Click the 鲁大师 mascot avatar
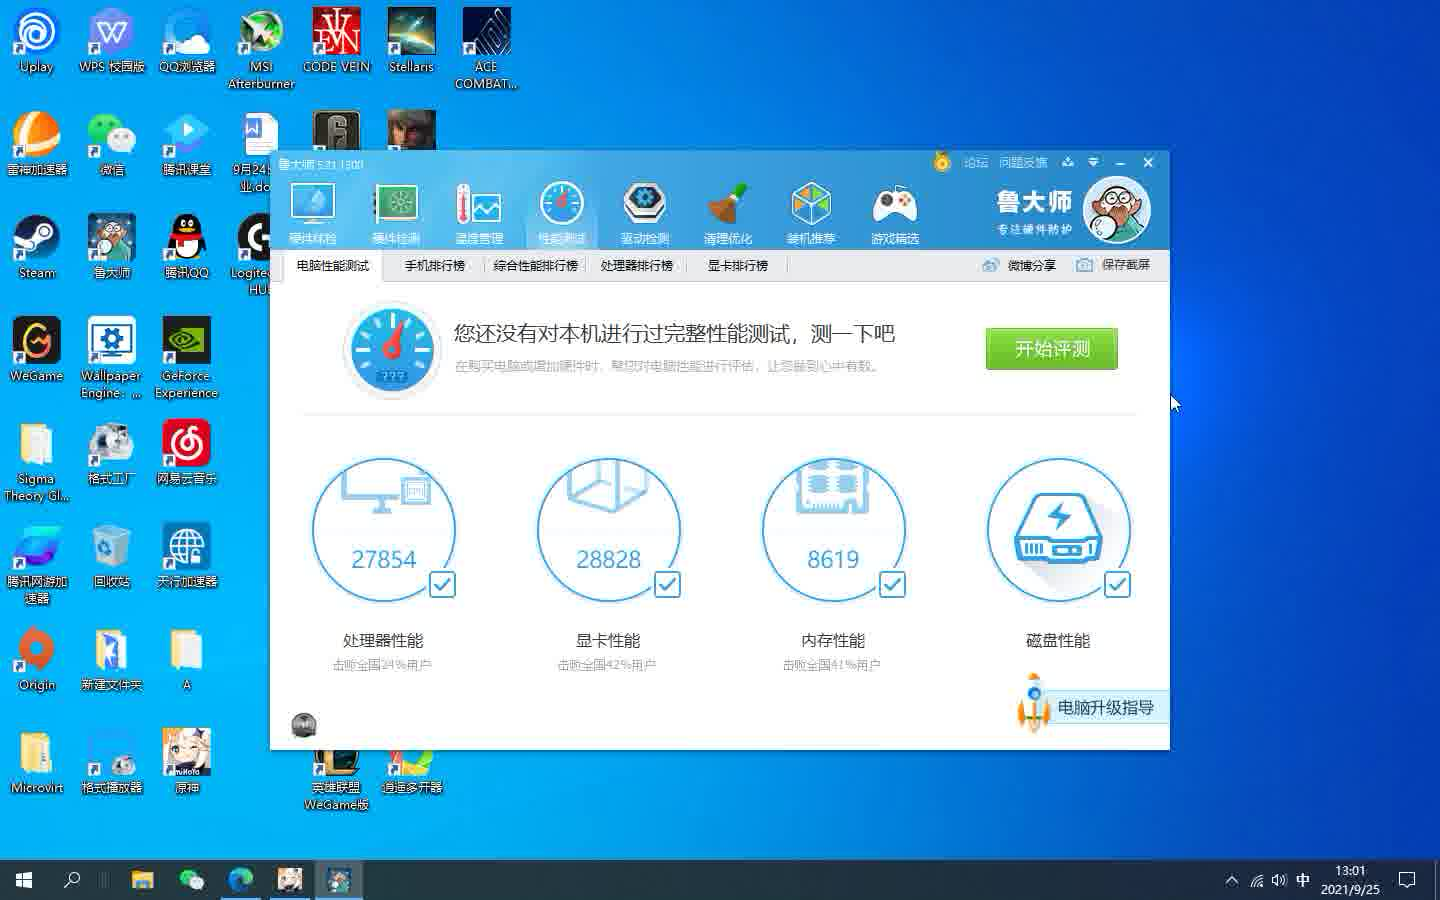 point(1117,210)
